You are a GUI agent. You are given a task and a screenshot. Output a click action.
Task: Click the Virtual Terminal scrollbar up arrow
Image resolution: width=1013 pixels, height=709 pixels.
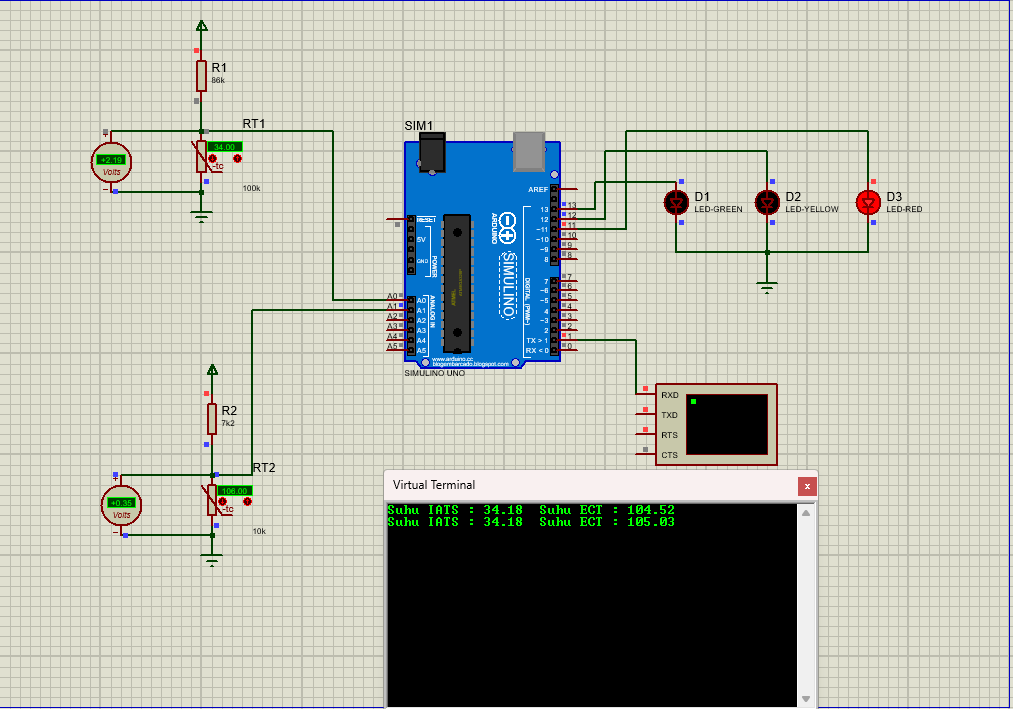(806, 513)
